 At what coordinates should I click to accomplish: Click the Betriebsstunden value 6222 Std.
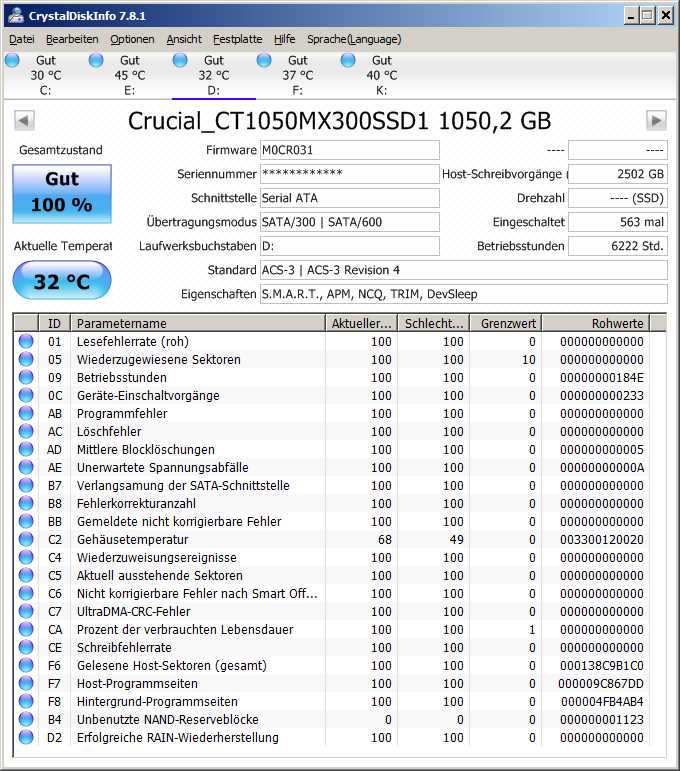pyautogui.click(x=618, y=246)
